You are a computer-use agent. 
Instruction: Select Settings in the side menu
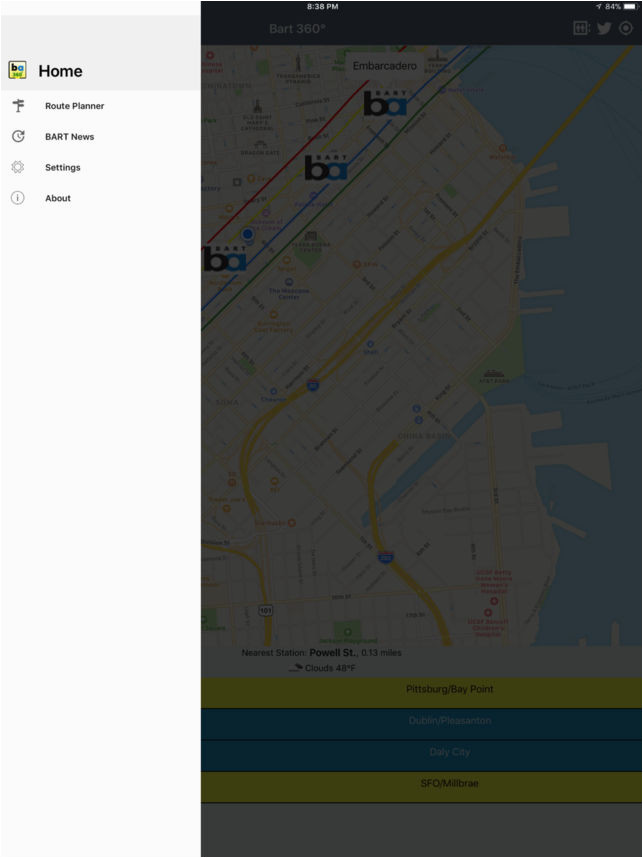click(100, 167)
